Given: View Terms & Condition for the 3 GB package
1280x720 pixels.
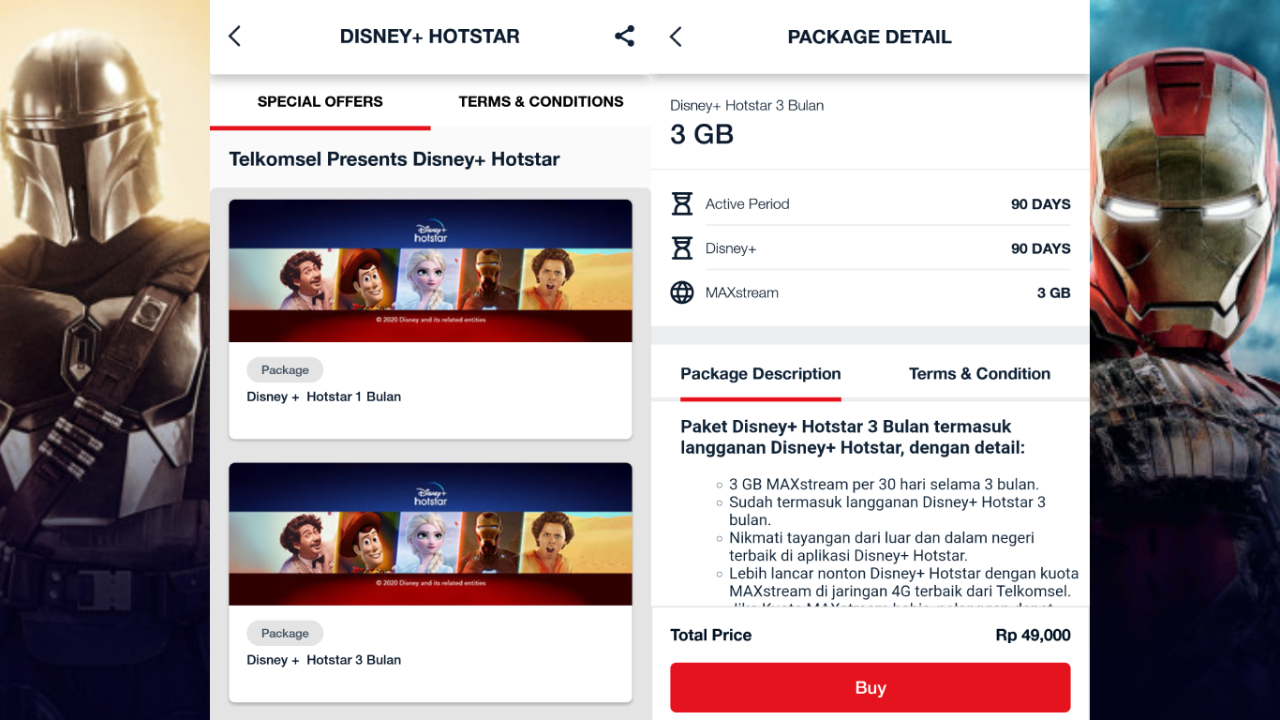Looking at the screenshot, I should (x=979, y=373).
